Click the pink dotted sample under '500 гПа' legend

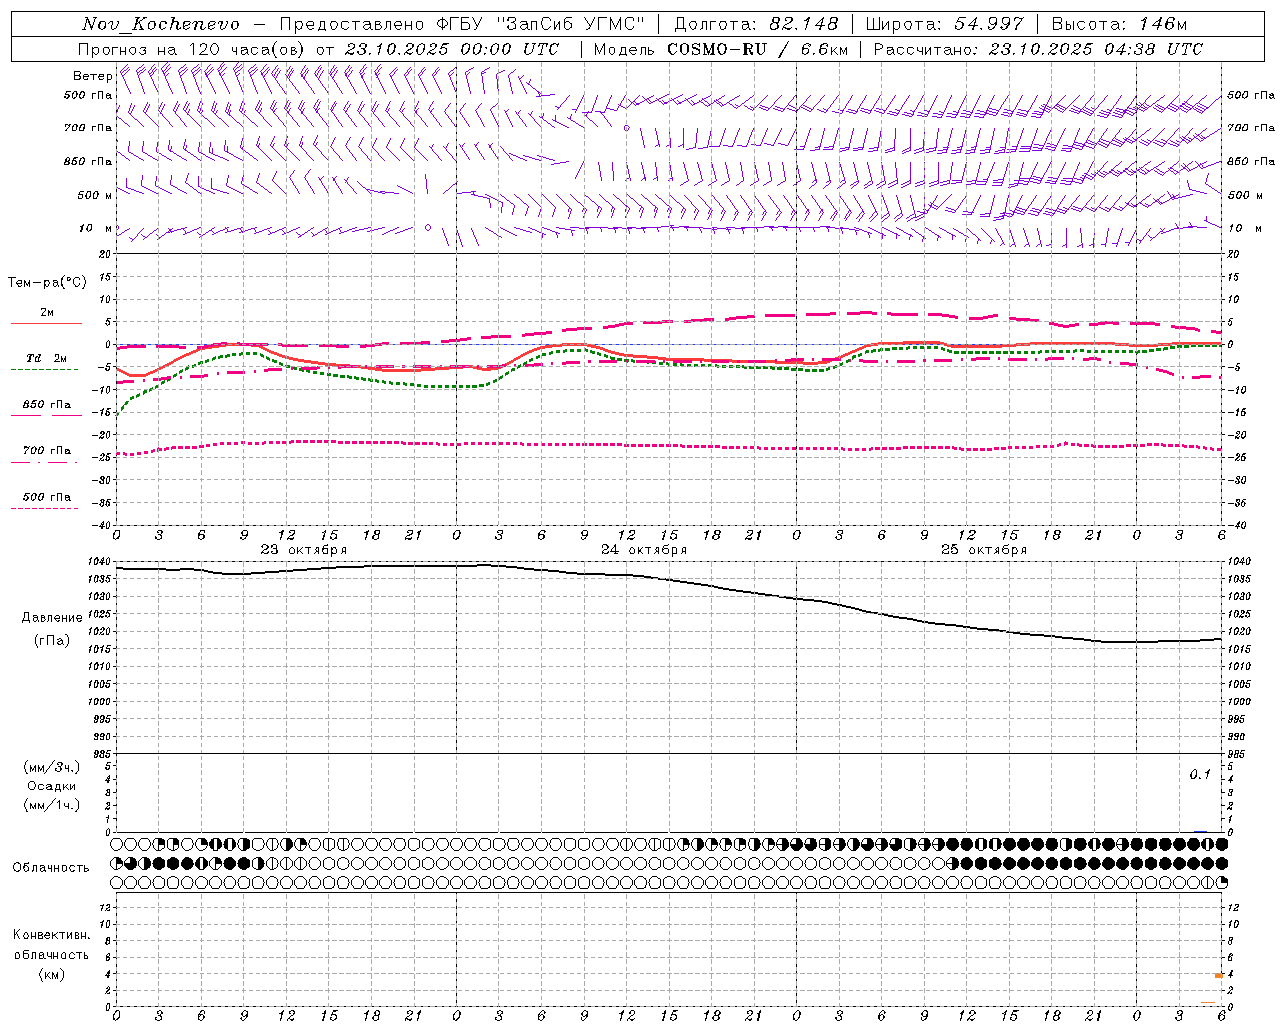44,508
